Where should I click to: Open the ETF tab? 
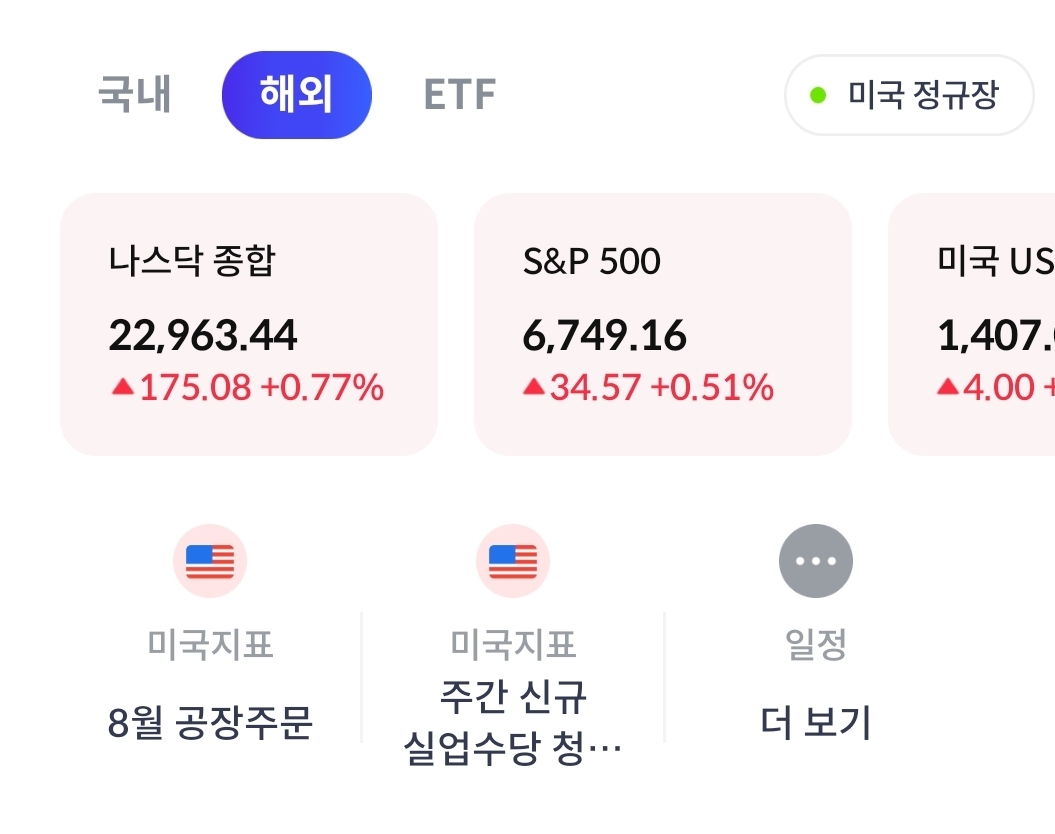pyautogui.click(x=460, y=95)
